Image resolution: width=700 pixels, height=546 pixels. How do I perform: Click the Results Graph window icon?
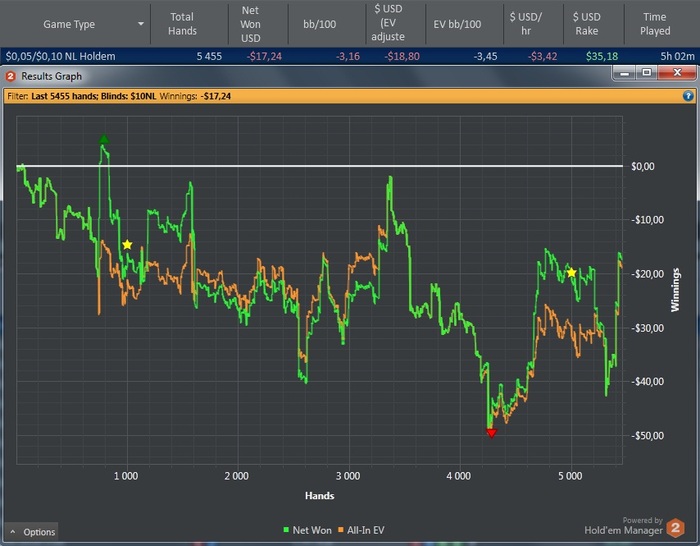[x=10, y=76]
